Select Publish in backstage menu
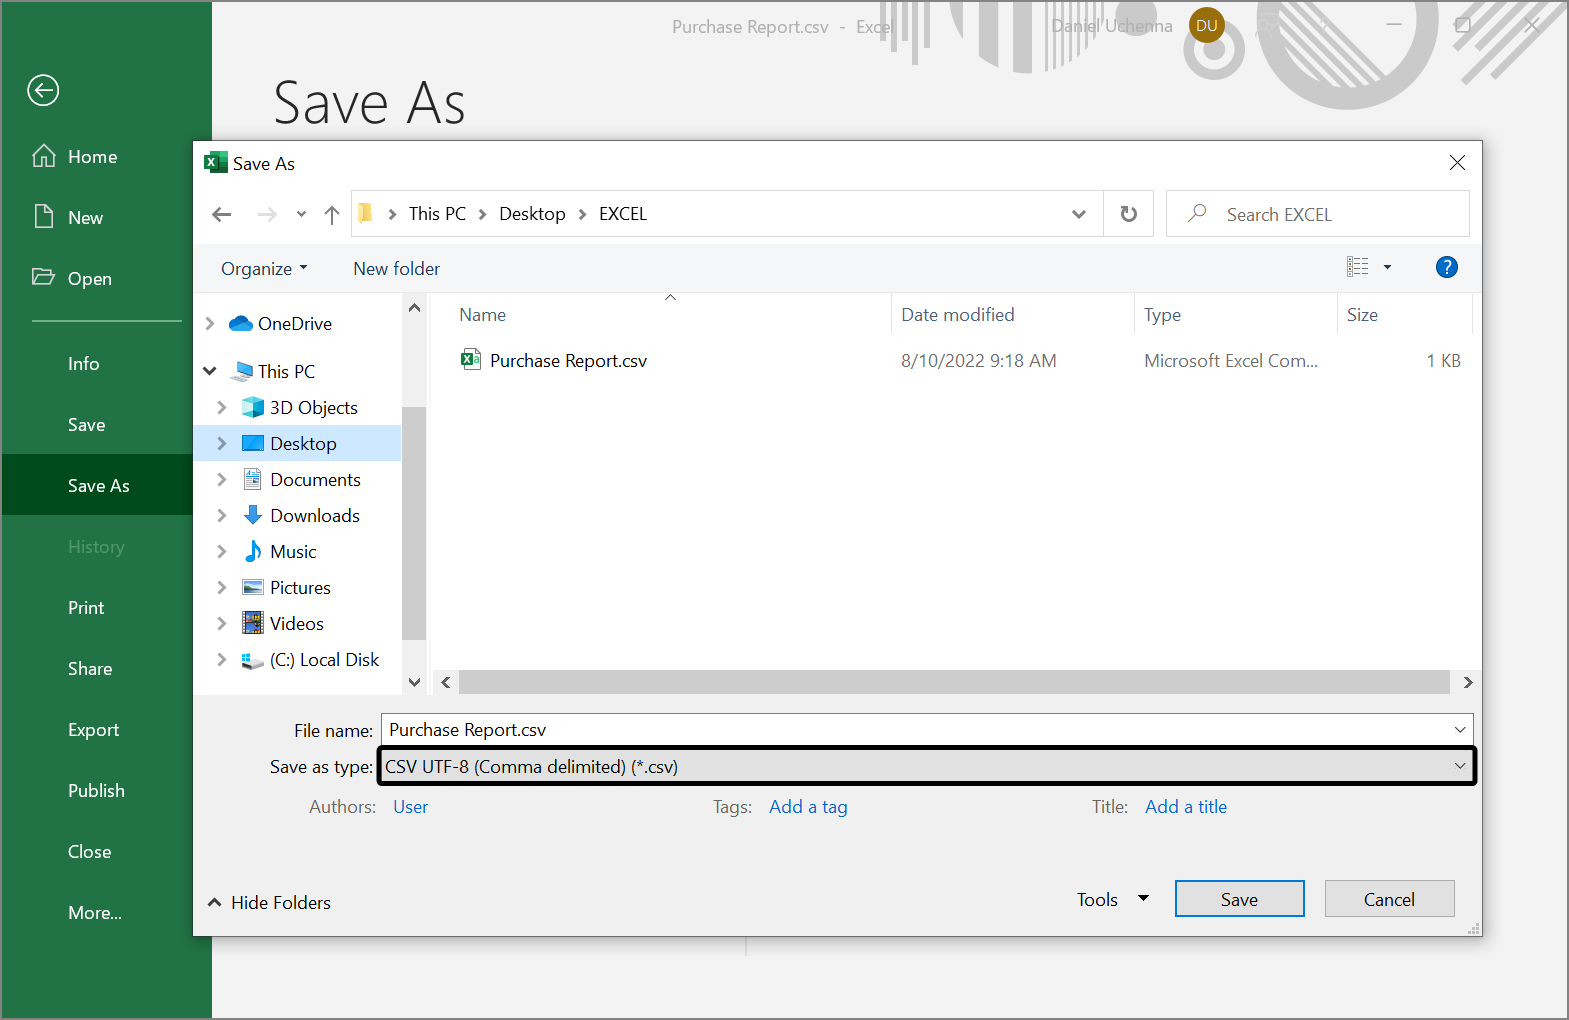Viewport: 1569px width, 1020px height. pyautogui.click(x=96, y=791)
